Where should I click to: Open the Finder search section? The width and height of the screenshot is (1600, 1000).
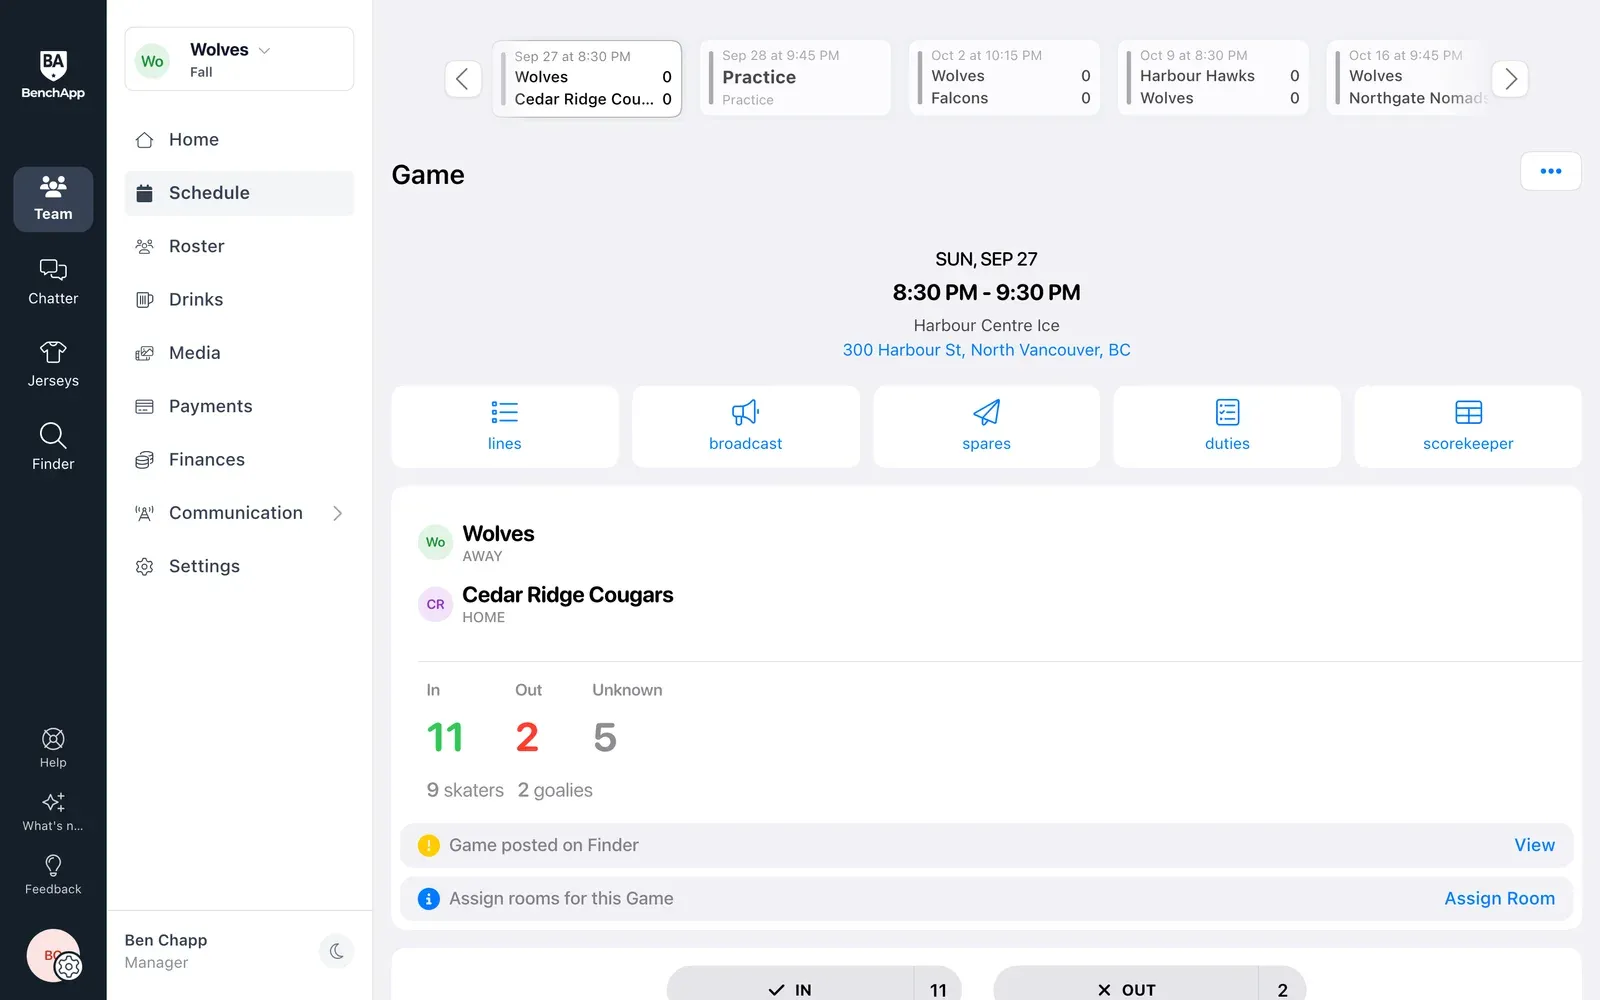[53, 447]
